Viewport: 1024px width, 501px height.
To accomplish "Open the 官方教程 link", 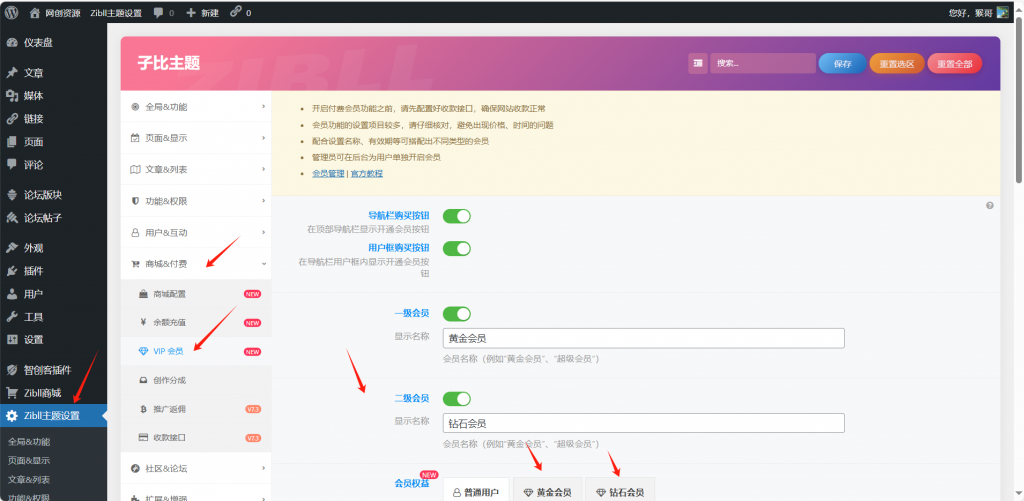I will click(366, 174).
